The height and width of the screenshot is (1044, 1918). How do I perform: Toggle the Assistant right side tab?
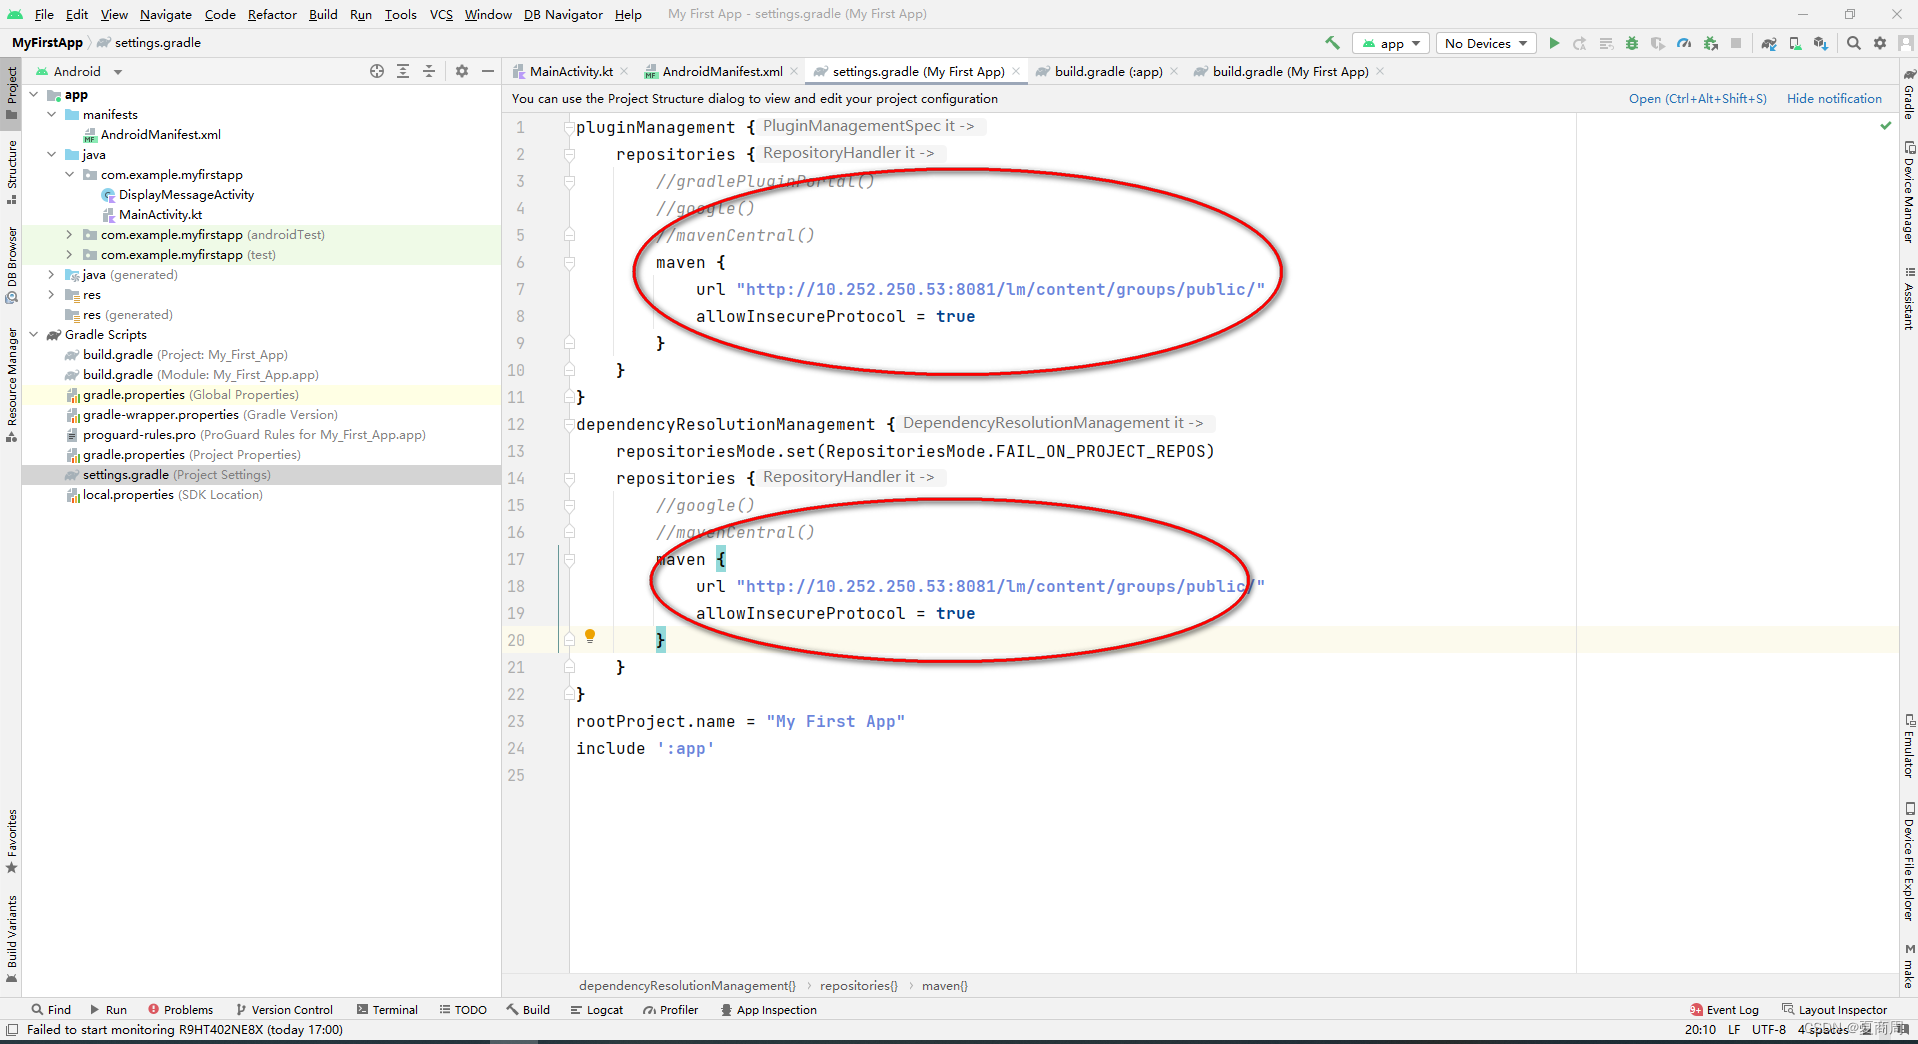click(x=1908, y=299)
